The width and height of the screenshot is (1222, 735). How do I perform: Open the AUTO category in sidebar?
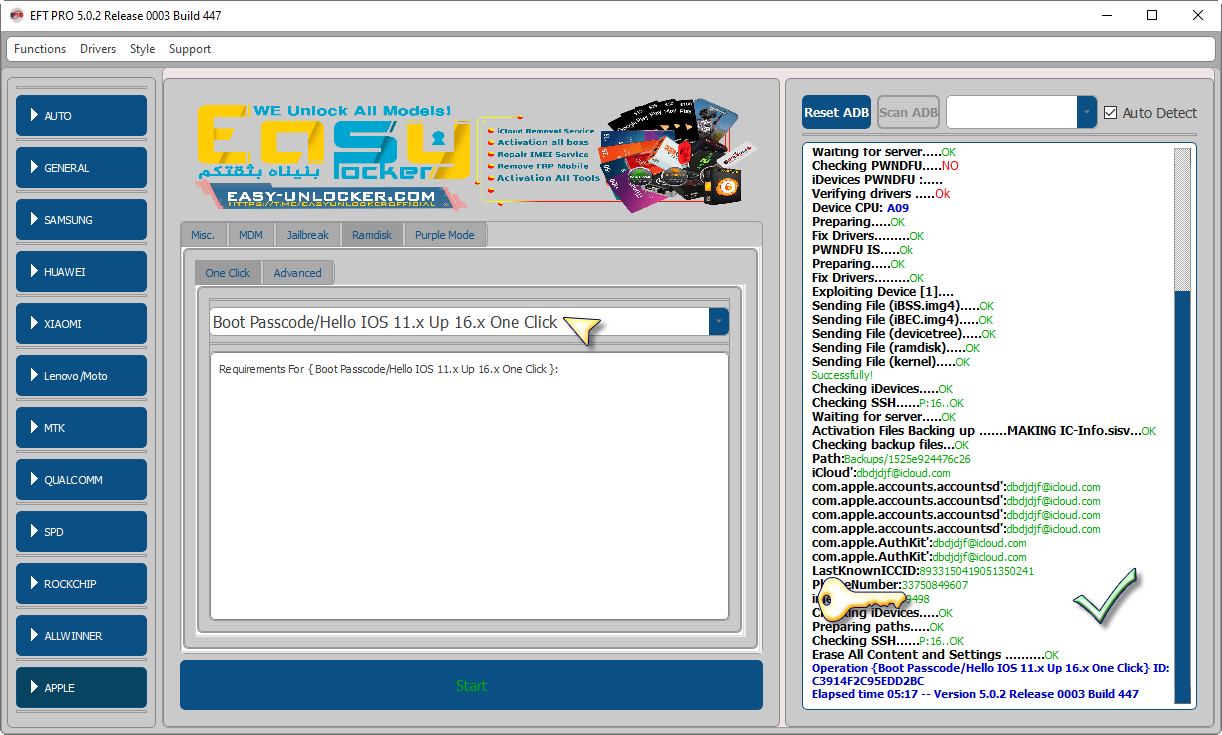click(81, 116)
